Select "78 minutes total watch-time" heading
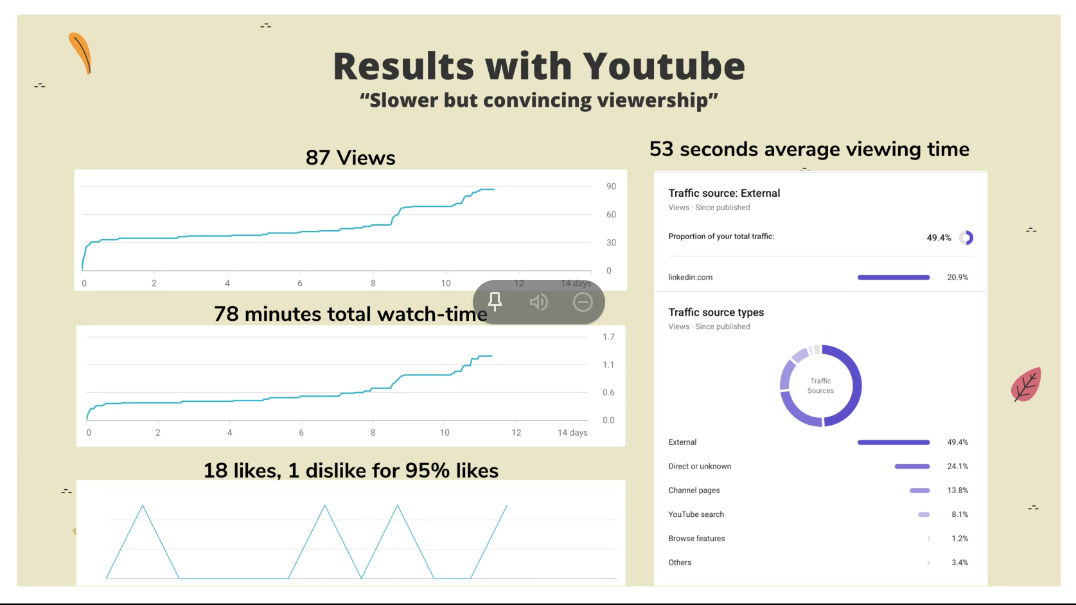1076x605 pixels. (351, 314)
